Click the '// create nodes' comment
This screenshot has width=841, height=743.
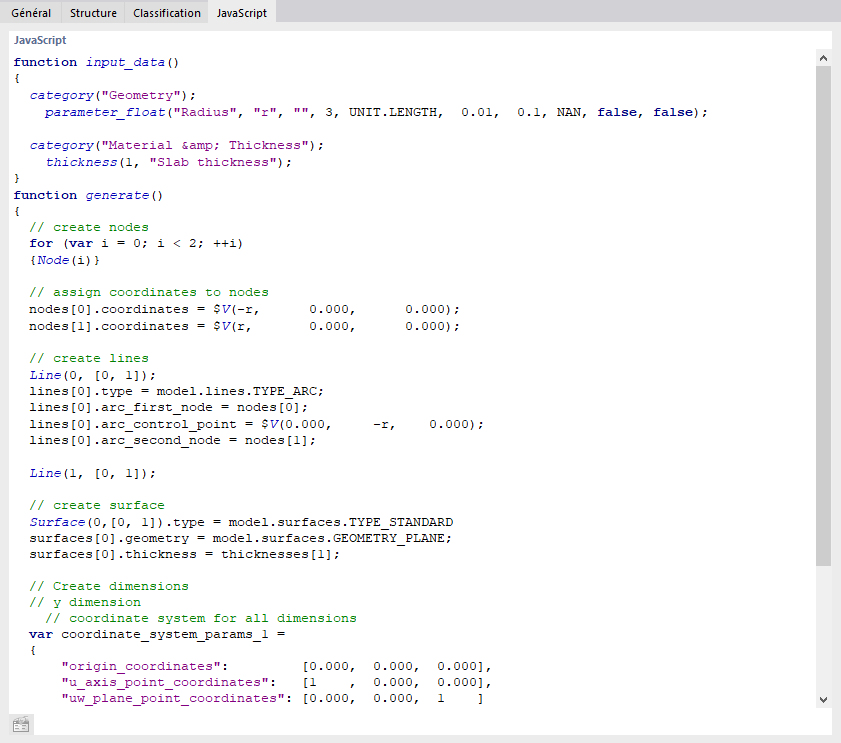[89, 227]
